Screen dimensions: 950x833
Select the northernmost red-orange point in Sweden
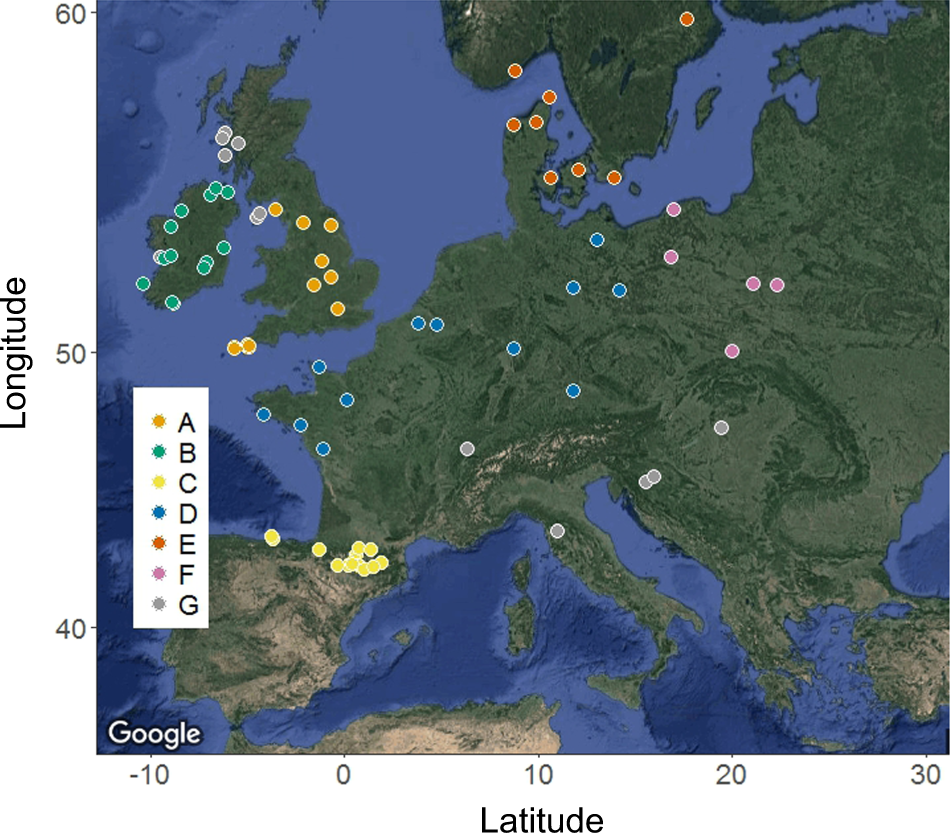(x=687, y=19)
